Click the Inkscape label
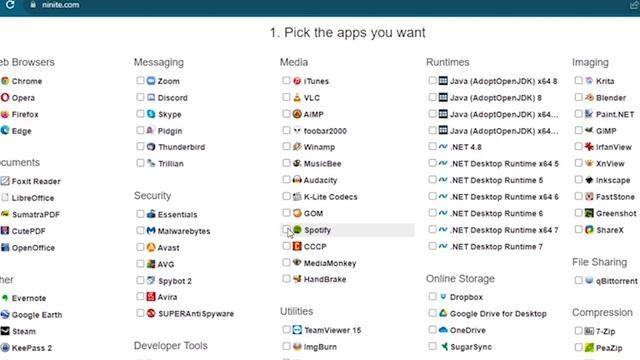640x360 pixels. click(x=613, y=180)
